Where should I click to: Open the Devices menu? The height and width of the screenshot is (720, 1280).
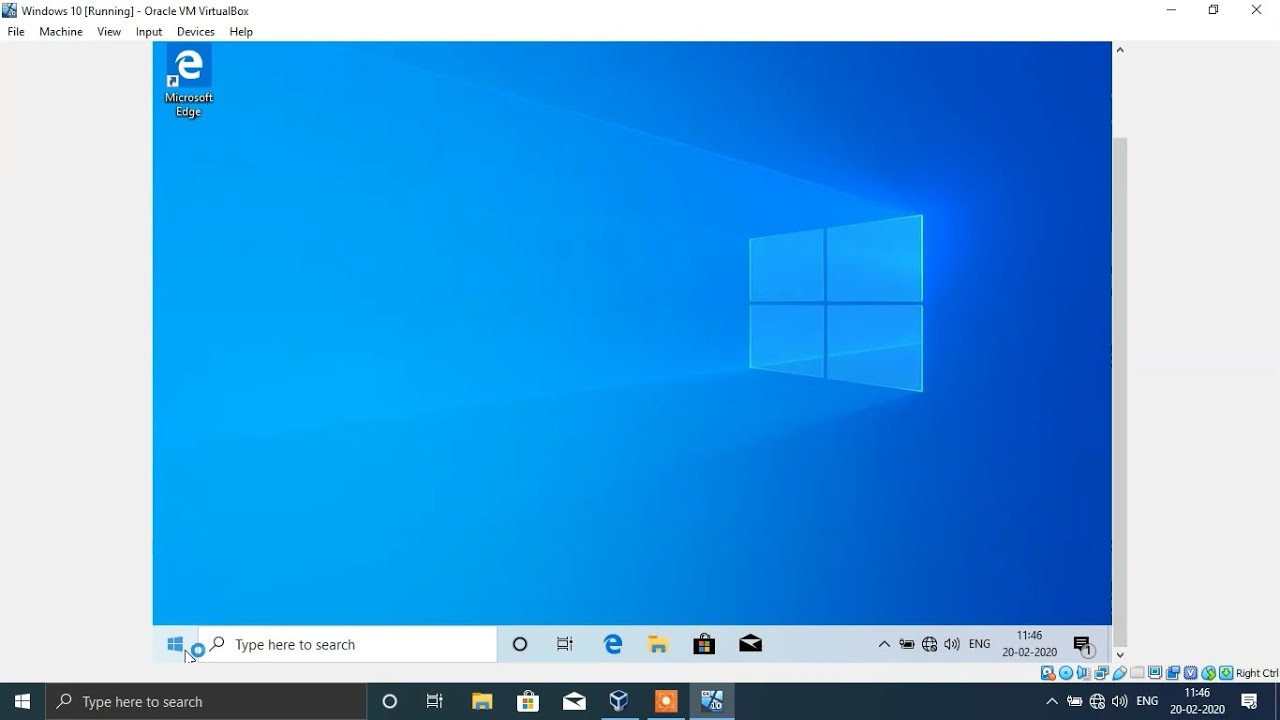pyautogui.click(x=196, y=32)
